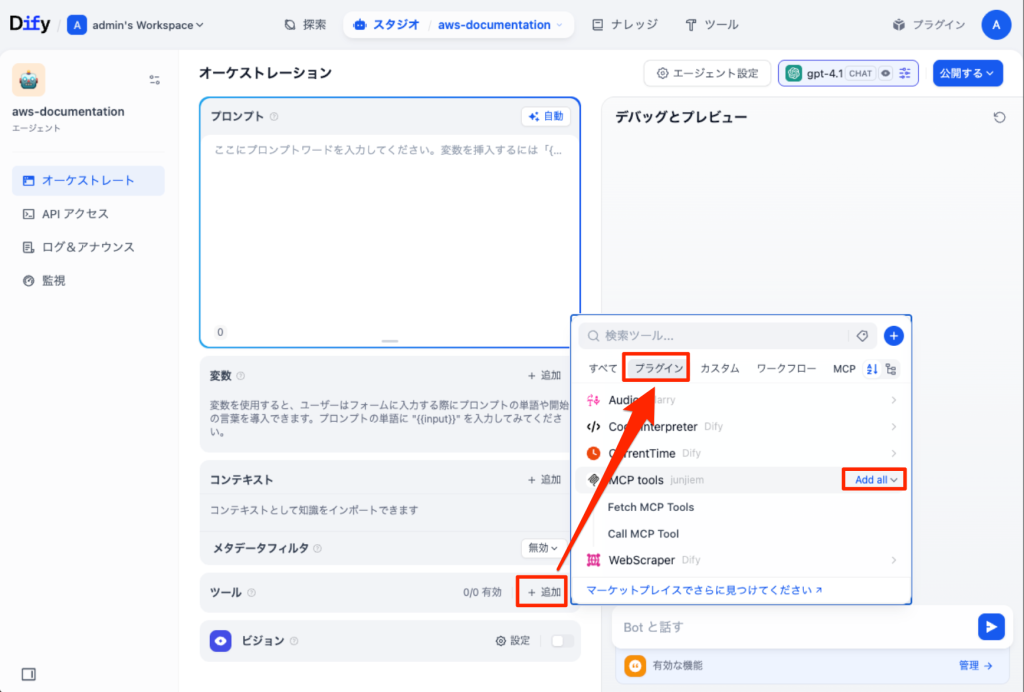This screenshot has width=1024, height=692.
Task: Open 管理 for enabled features
Action: 976,665
